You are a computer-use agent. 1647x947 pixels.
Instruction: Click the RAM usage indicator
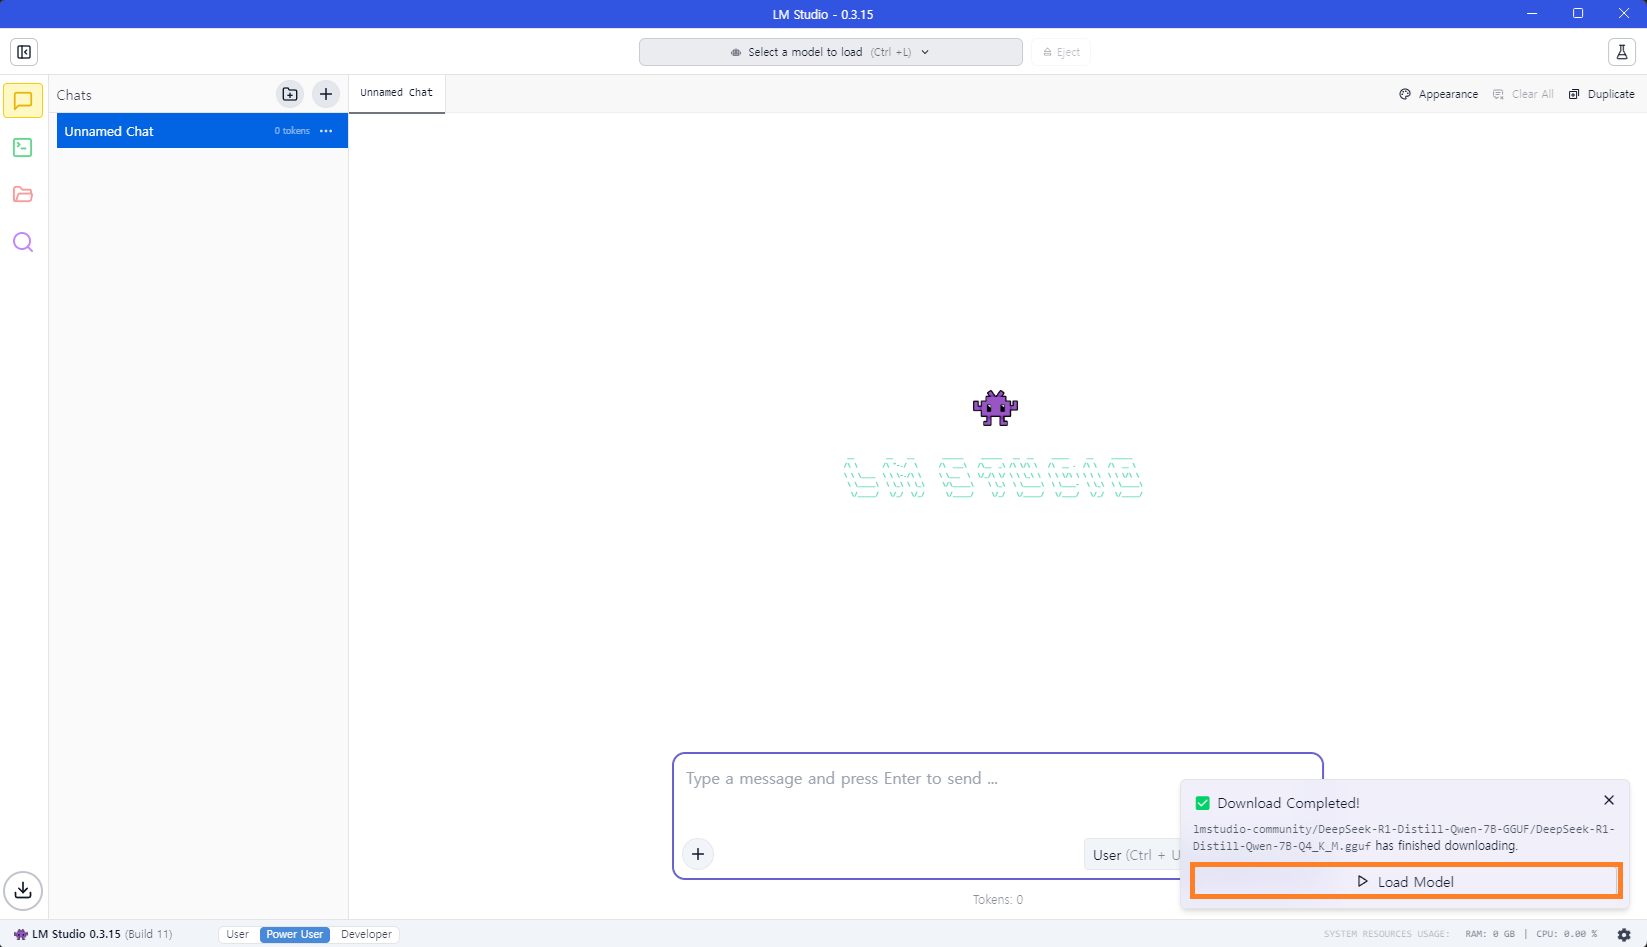[x=1490, y=934]
